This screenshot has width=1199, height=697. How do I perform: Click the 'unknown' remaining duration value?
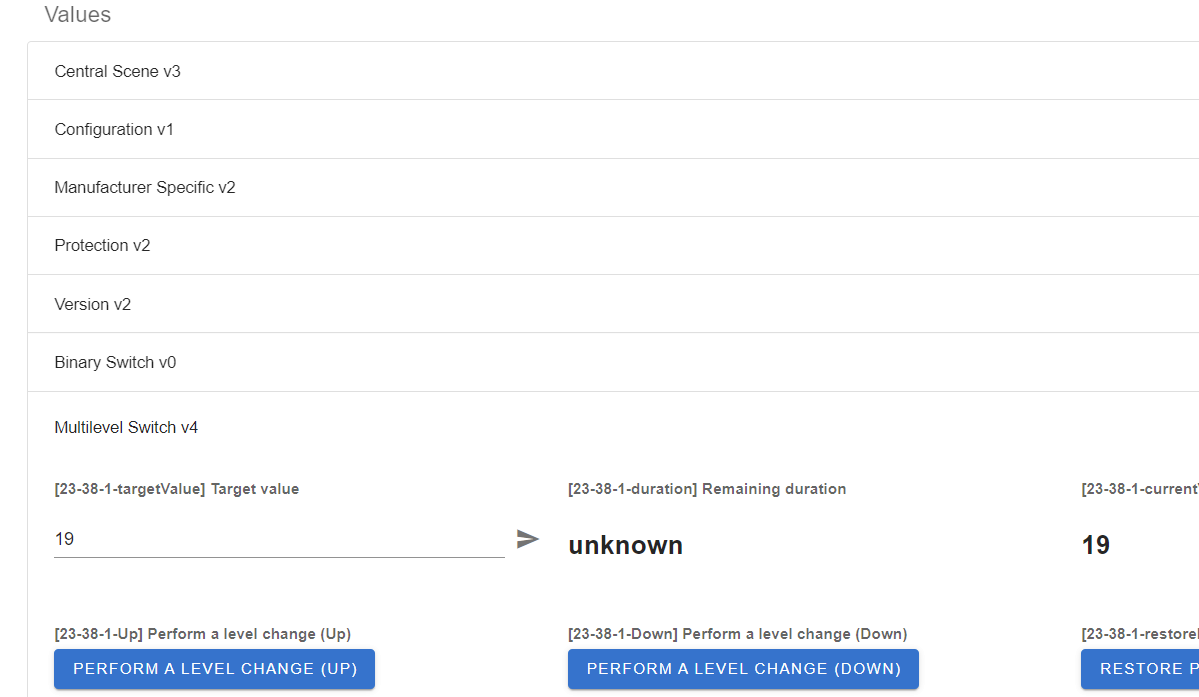[625, 545]
